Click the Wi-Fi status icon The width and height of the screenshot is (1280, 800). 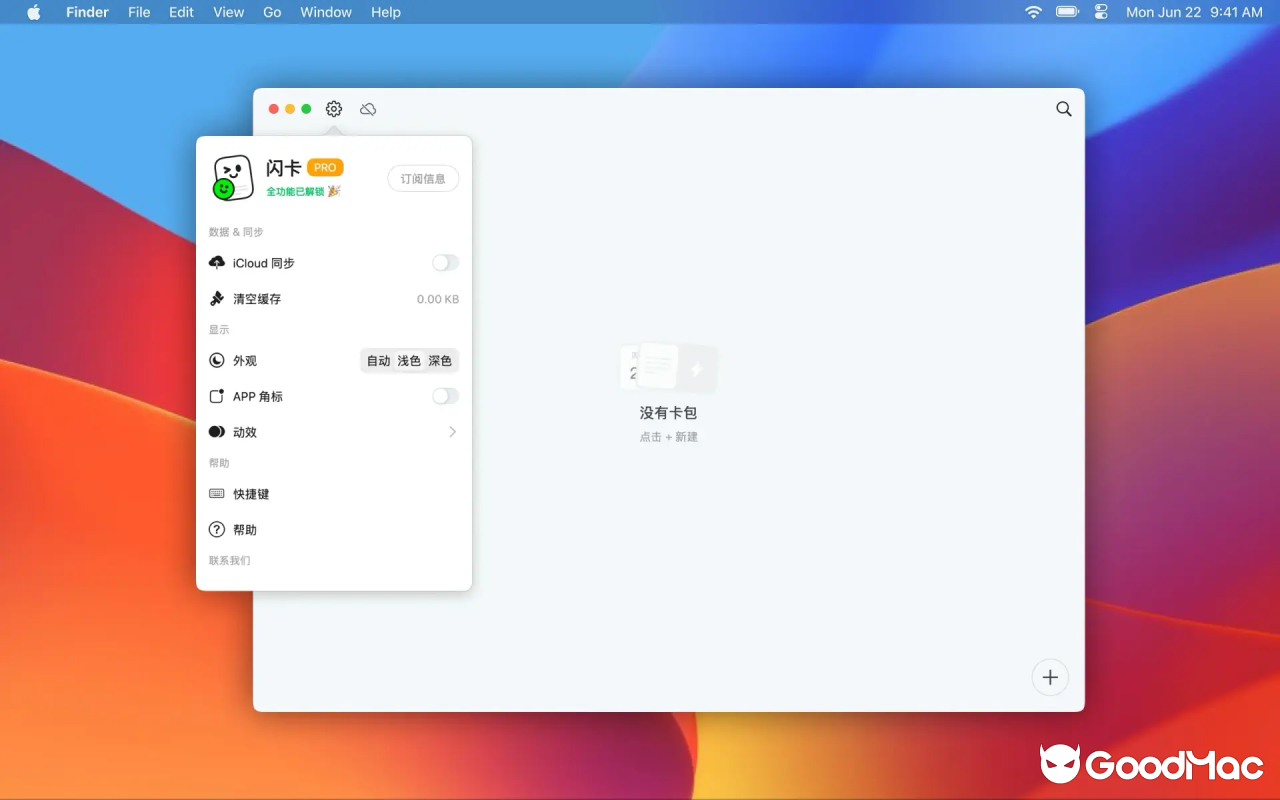1033,12
